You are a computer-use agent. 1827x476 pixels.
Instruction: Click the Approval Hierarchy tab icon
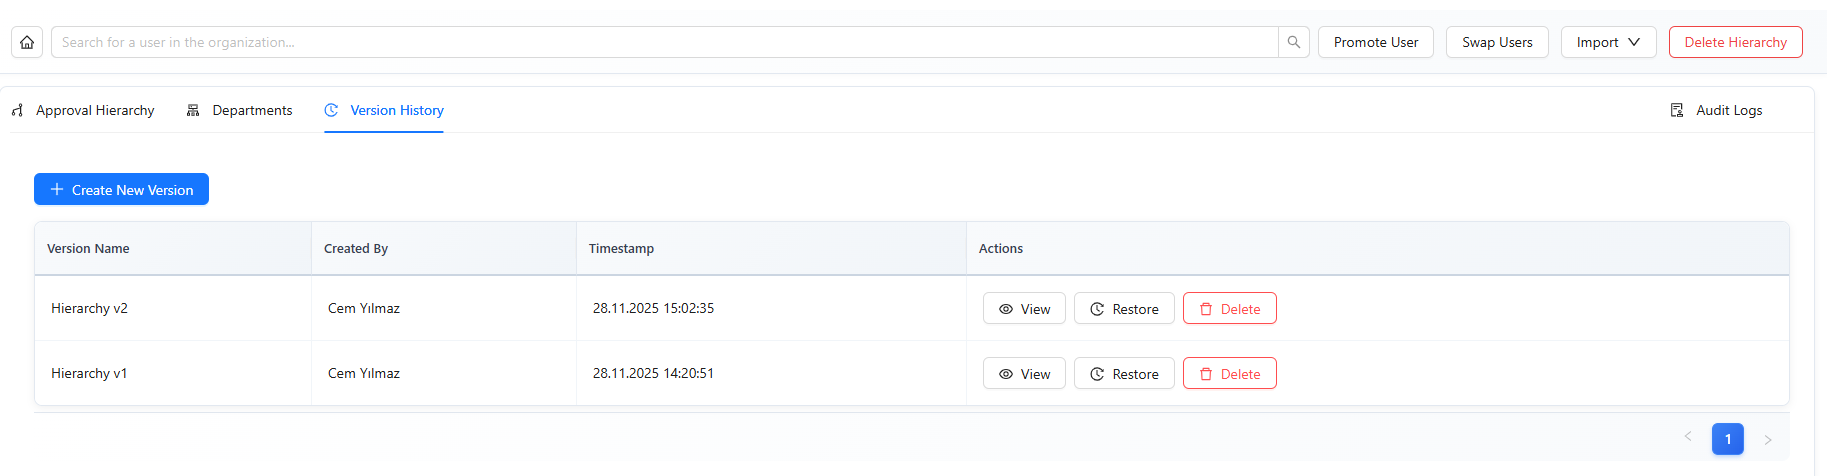click(17, 110)
